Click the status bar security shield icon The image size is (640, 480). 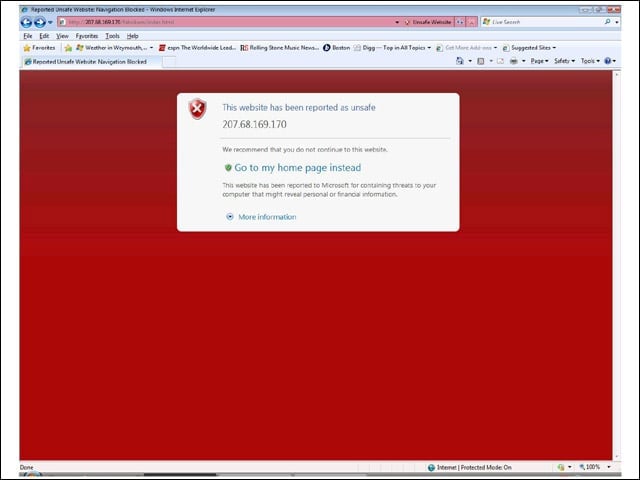tap(561, 467)
